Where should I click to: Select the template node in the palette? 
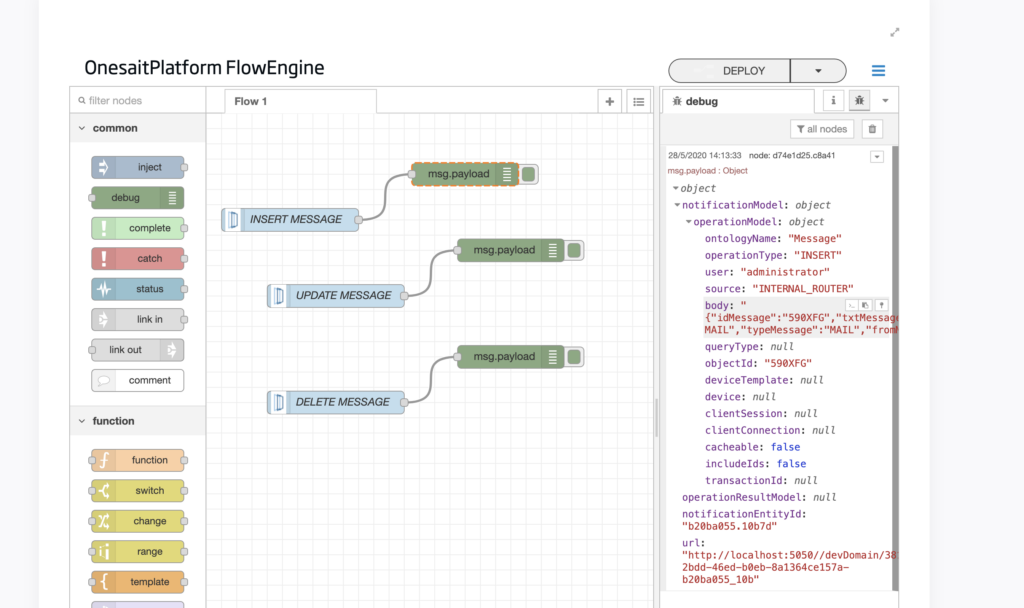[x=138, y=582]
